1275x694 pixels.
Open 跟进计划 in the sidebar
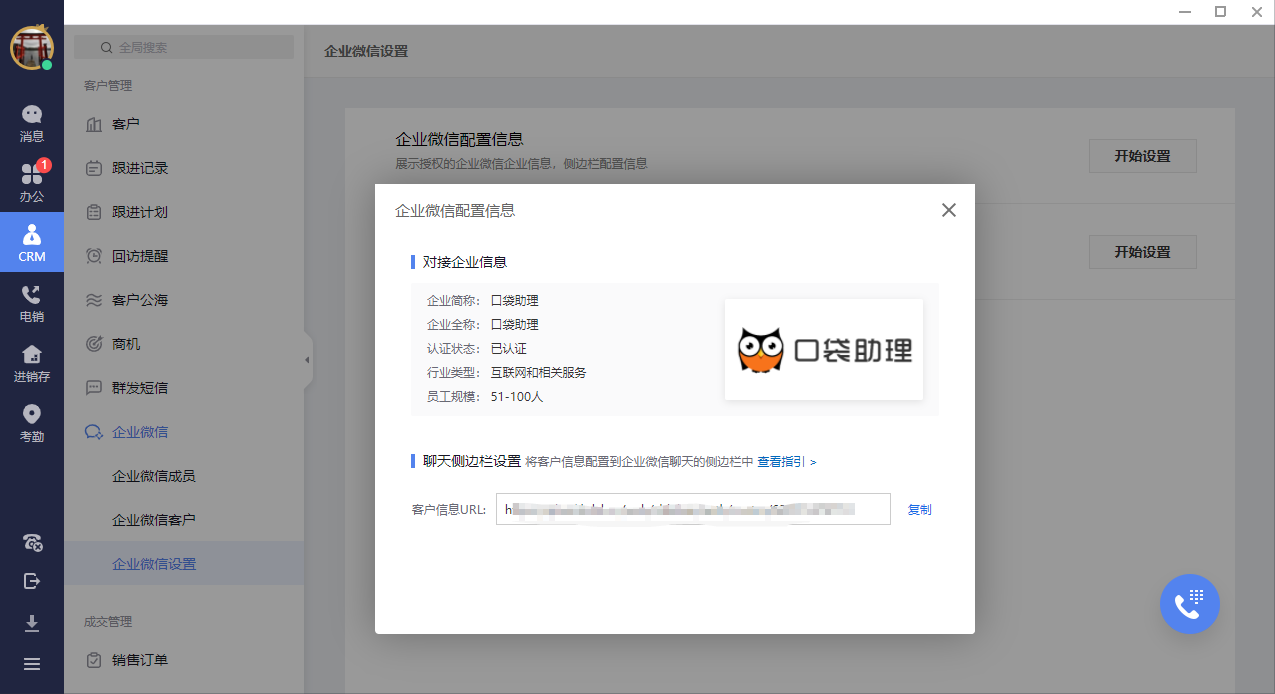click(x=184, y=212)
